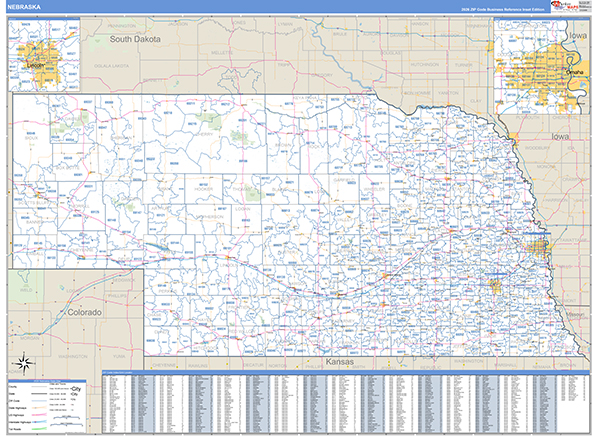This screenshot has height=436, width=600.
Task: Click the WHEELER county label
Action: coord(375,189)
